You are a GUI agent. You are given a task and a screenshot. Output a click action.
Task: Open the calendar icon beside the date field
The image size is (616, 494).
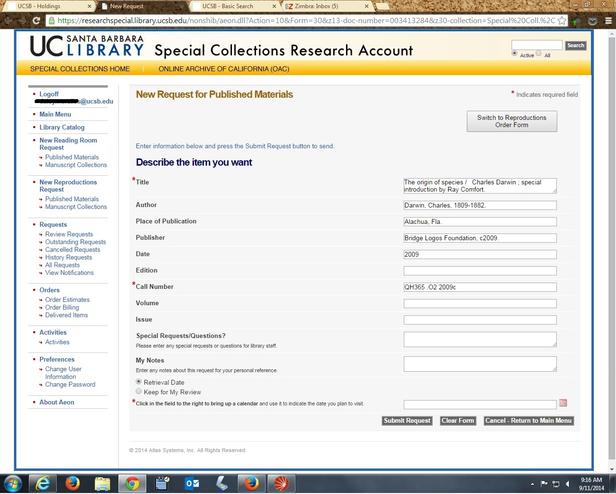563,403
